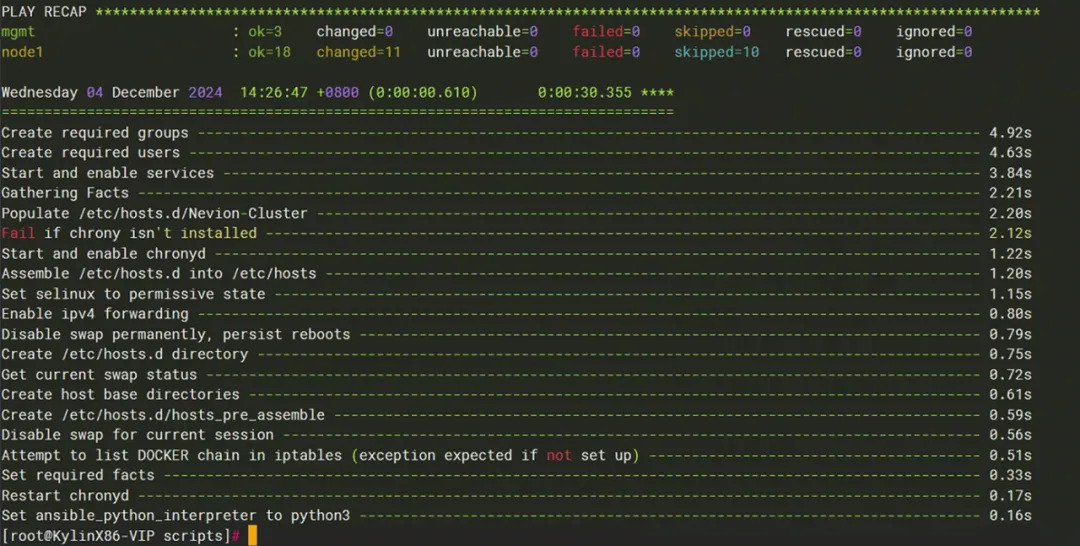
Task: Click the '0.51s' duration value
Action: tap(1010, 455)
